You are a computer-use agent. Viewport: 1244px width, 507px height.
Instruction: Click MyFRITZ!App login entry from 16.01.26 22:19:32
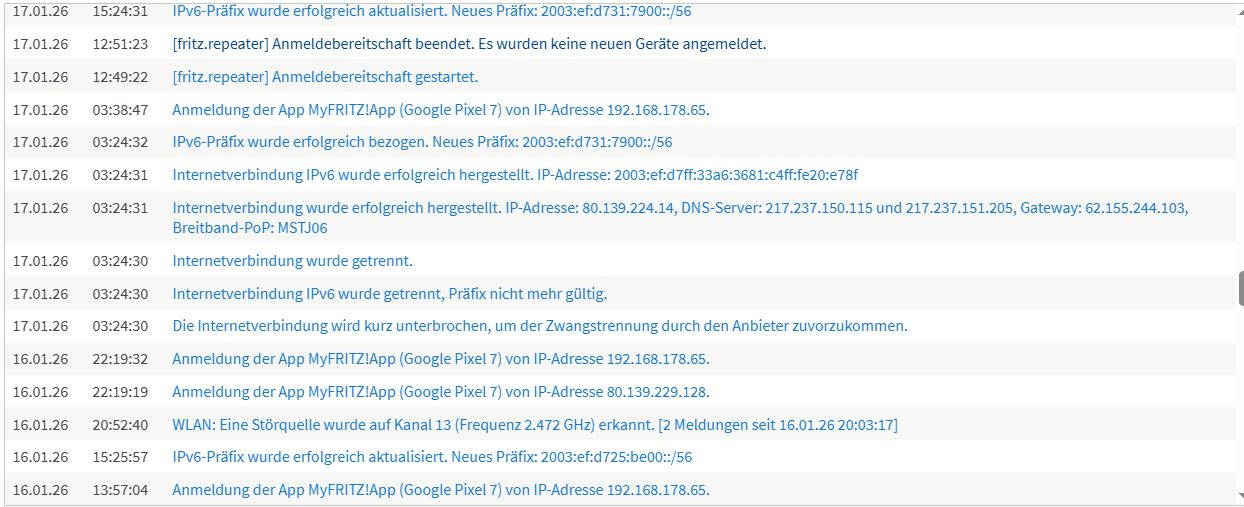coord(440,359)
